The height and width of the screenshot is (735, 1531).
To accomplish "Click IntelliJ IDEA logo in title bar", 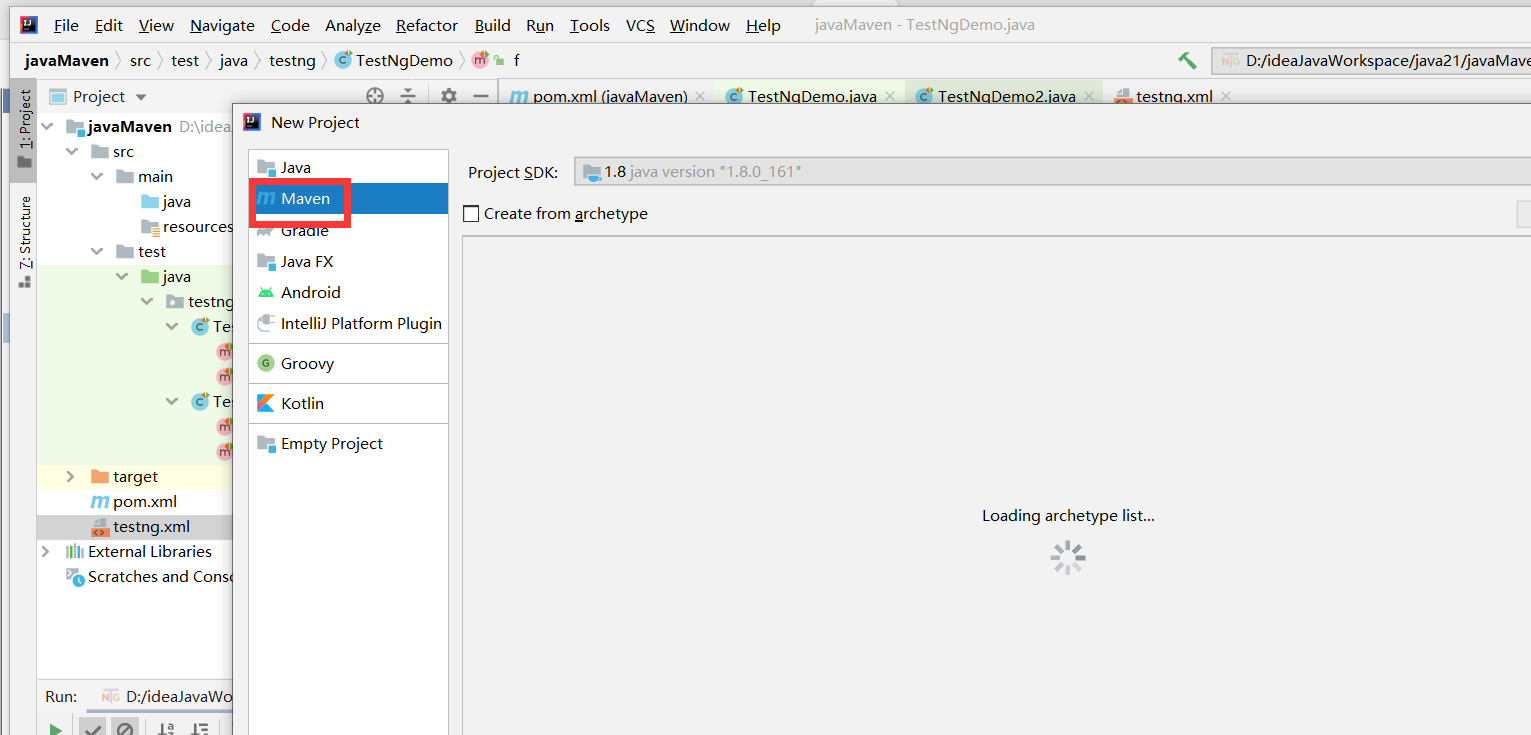I will coord(28,25).
